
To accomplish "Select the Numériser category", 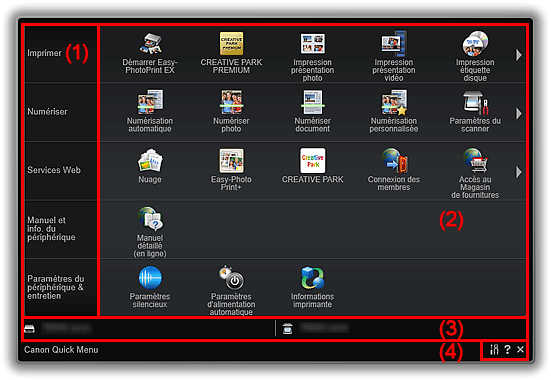I will pos(61,112).
